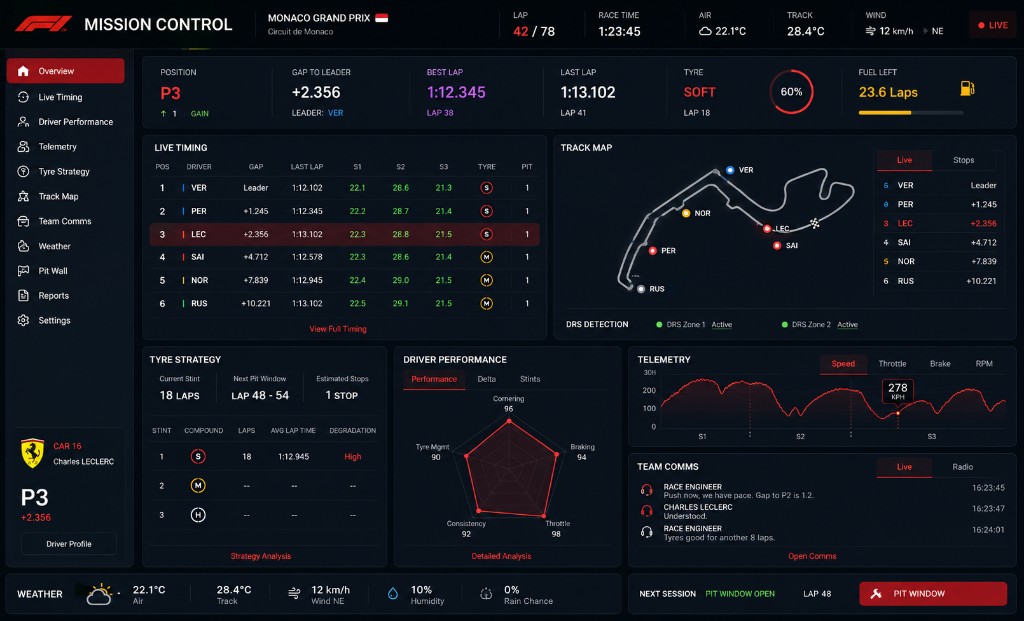Screen dimensions: 1024x621
Task: Click the PIT WINDOW OPEN status text
Action: click(x=740, y=594)
